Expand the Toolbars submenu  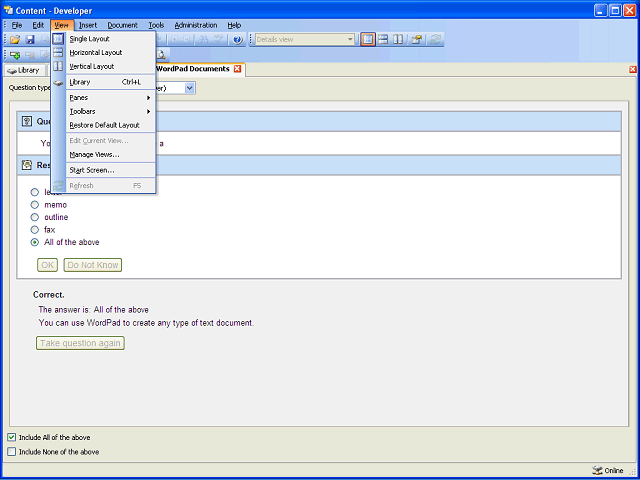coord(110,111)
